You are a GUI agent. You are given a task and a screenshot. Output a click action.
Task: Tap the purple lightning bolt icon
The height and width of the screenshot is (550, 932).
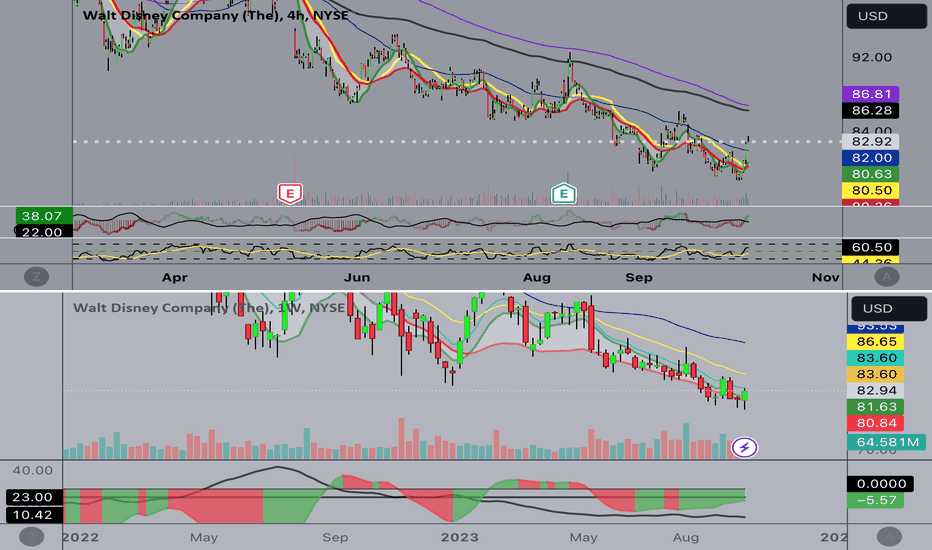coord(744,447)
